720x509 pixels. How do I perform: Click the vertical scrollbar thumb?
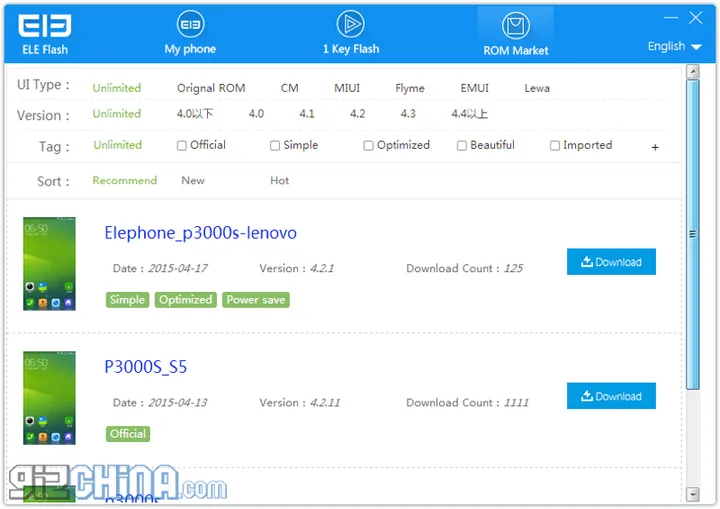point(692,234)
